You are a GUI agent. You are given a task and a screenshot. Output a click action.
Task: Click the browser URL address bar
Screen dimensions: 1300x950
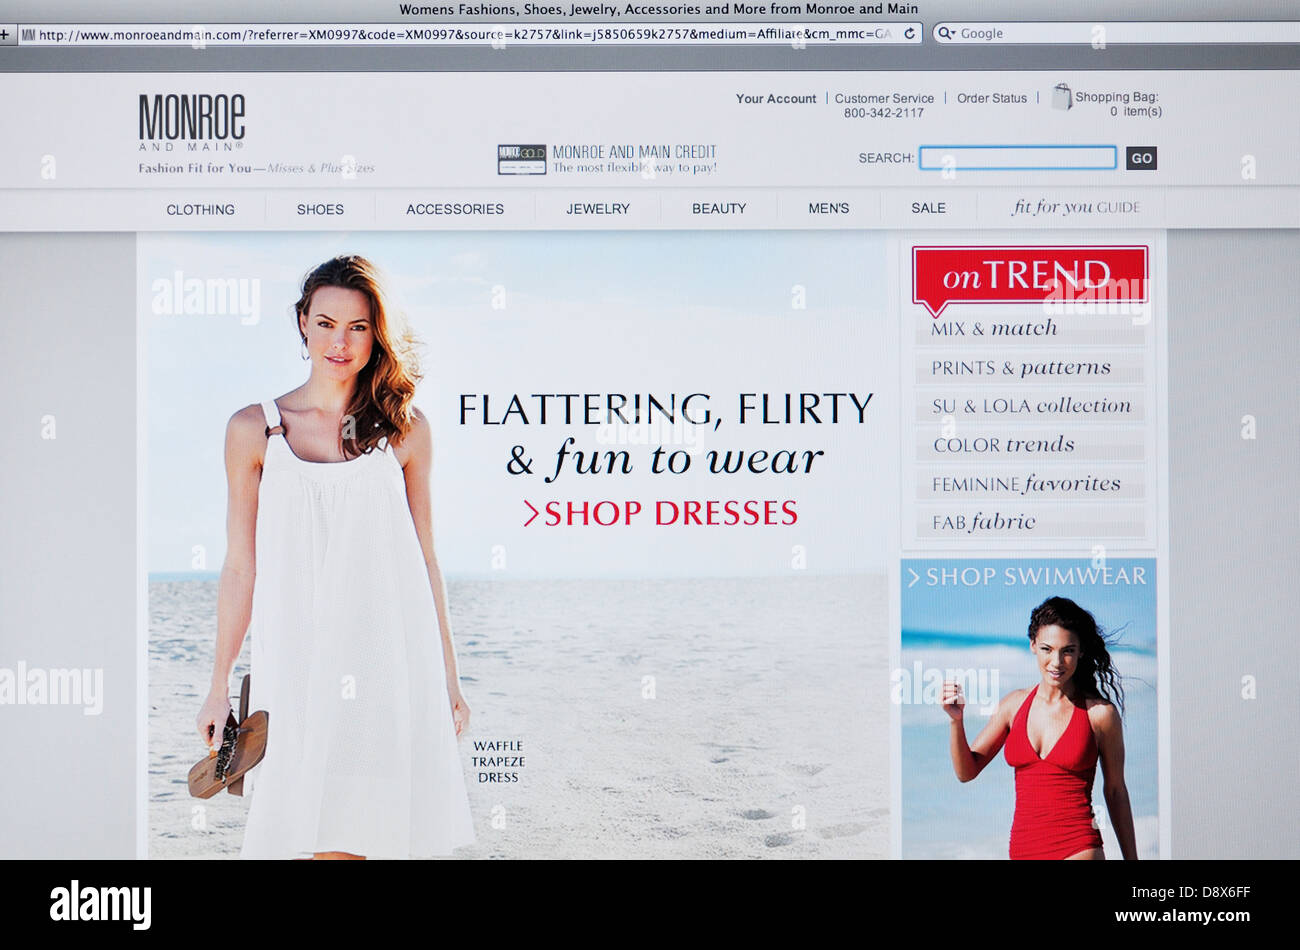click(468, 34)
